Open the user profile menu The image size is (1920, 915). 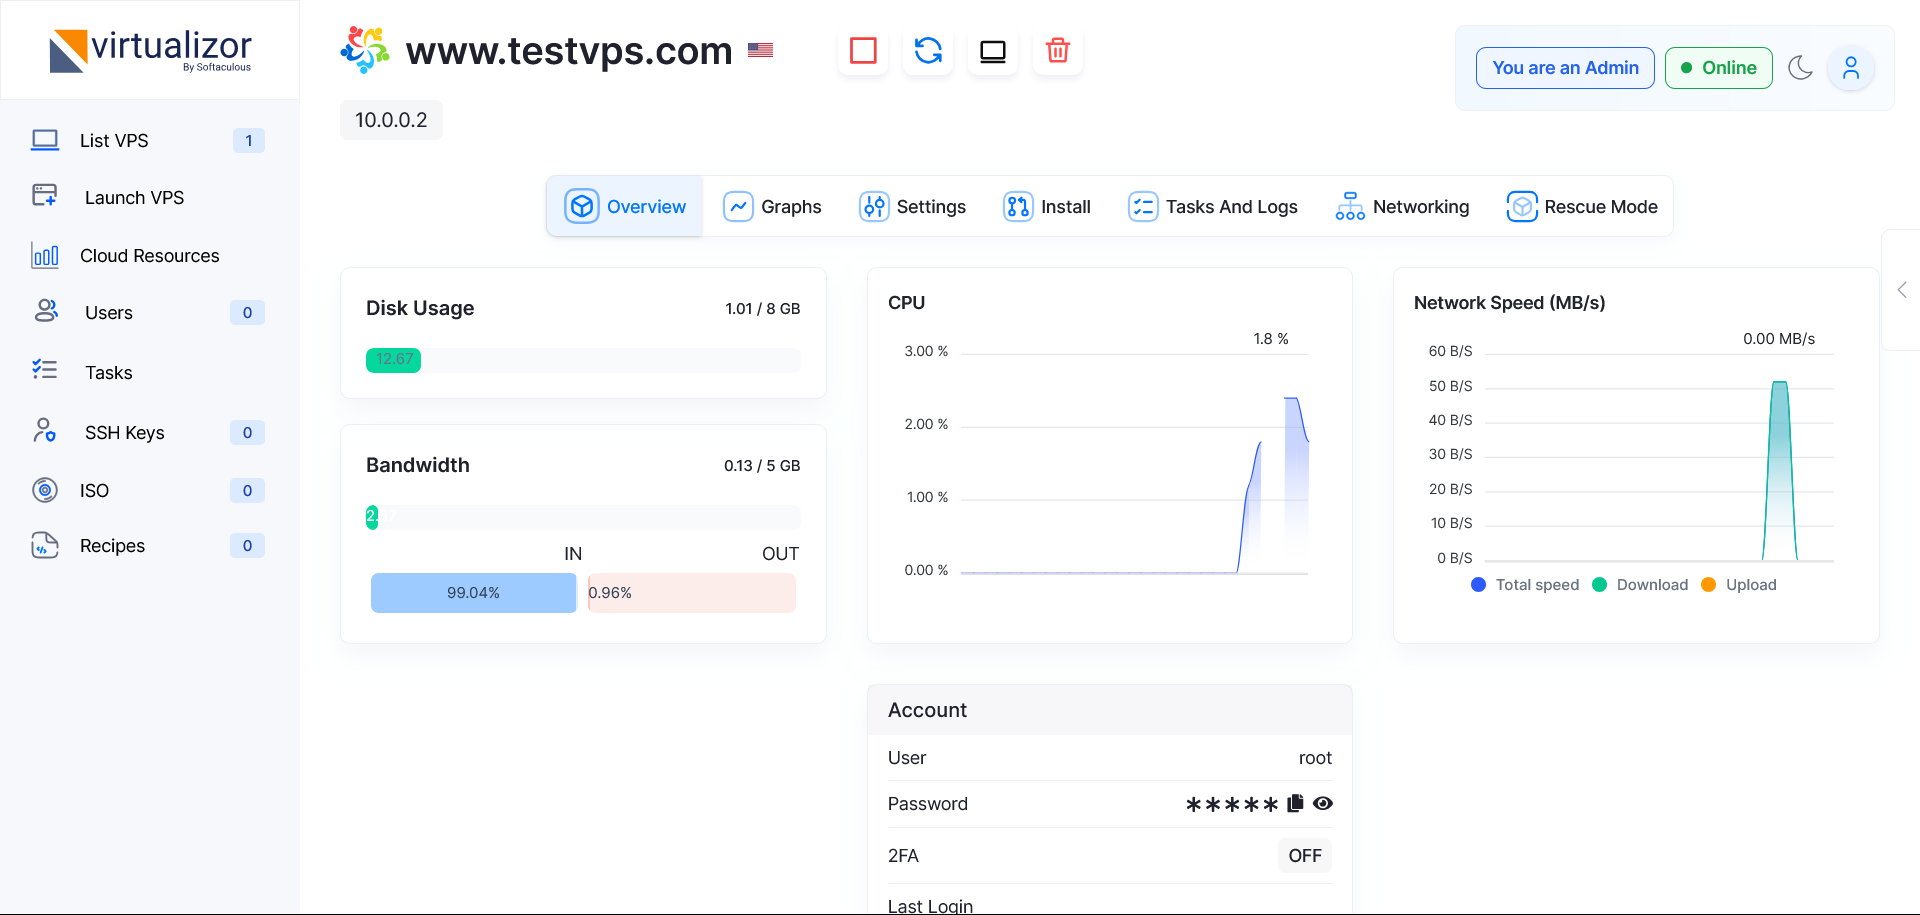coord(1850,68)
